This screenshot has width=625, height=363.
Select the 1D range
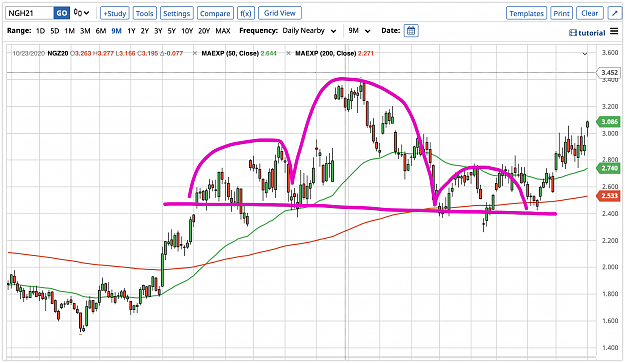(40, 31)
